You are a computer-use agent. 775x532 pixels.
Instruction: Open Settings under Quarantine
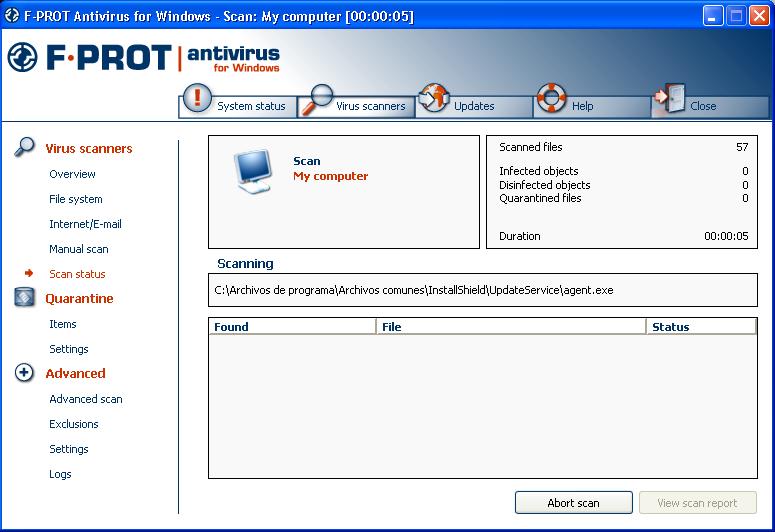pos(69,349)
